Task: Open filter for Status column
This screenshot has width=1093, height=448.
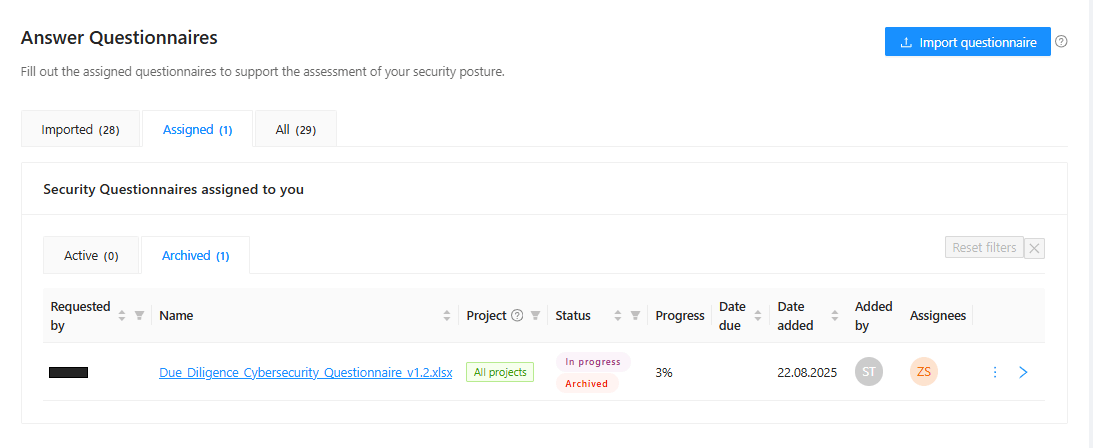Action: [635, 316]
